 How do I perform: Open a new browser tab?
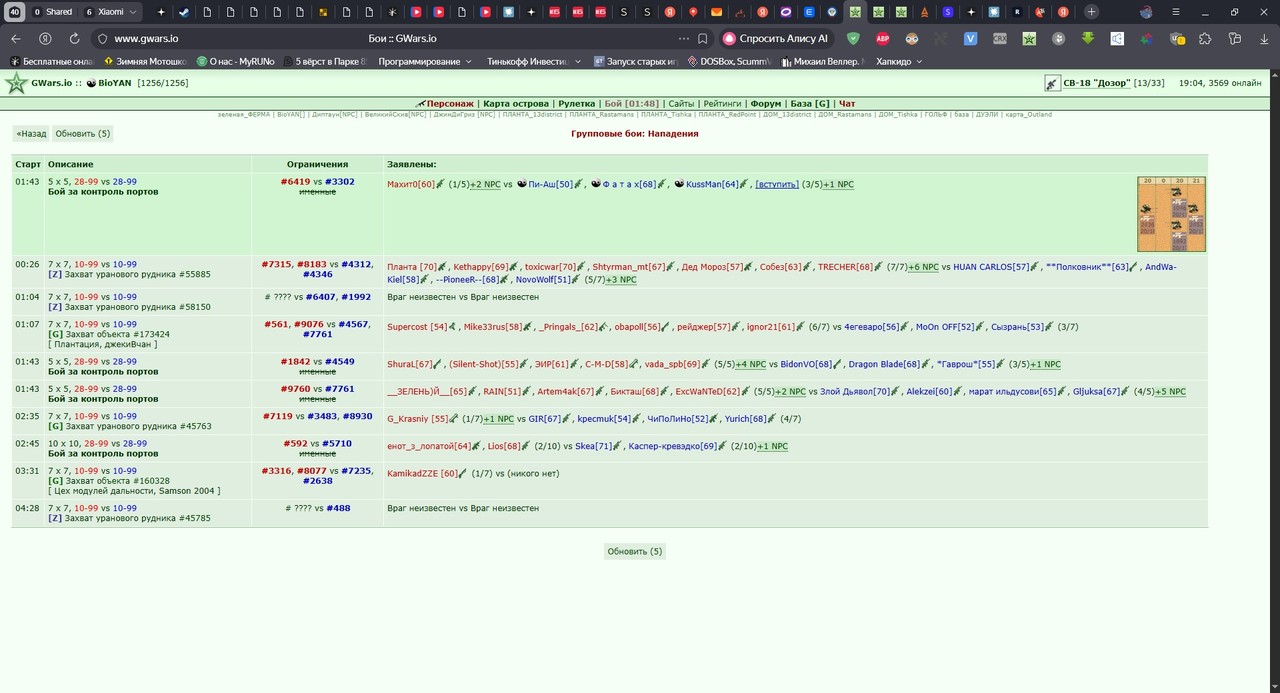[1091, 12]
